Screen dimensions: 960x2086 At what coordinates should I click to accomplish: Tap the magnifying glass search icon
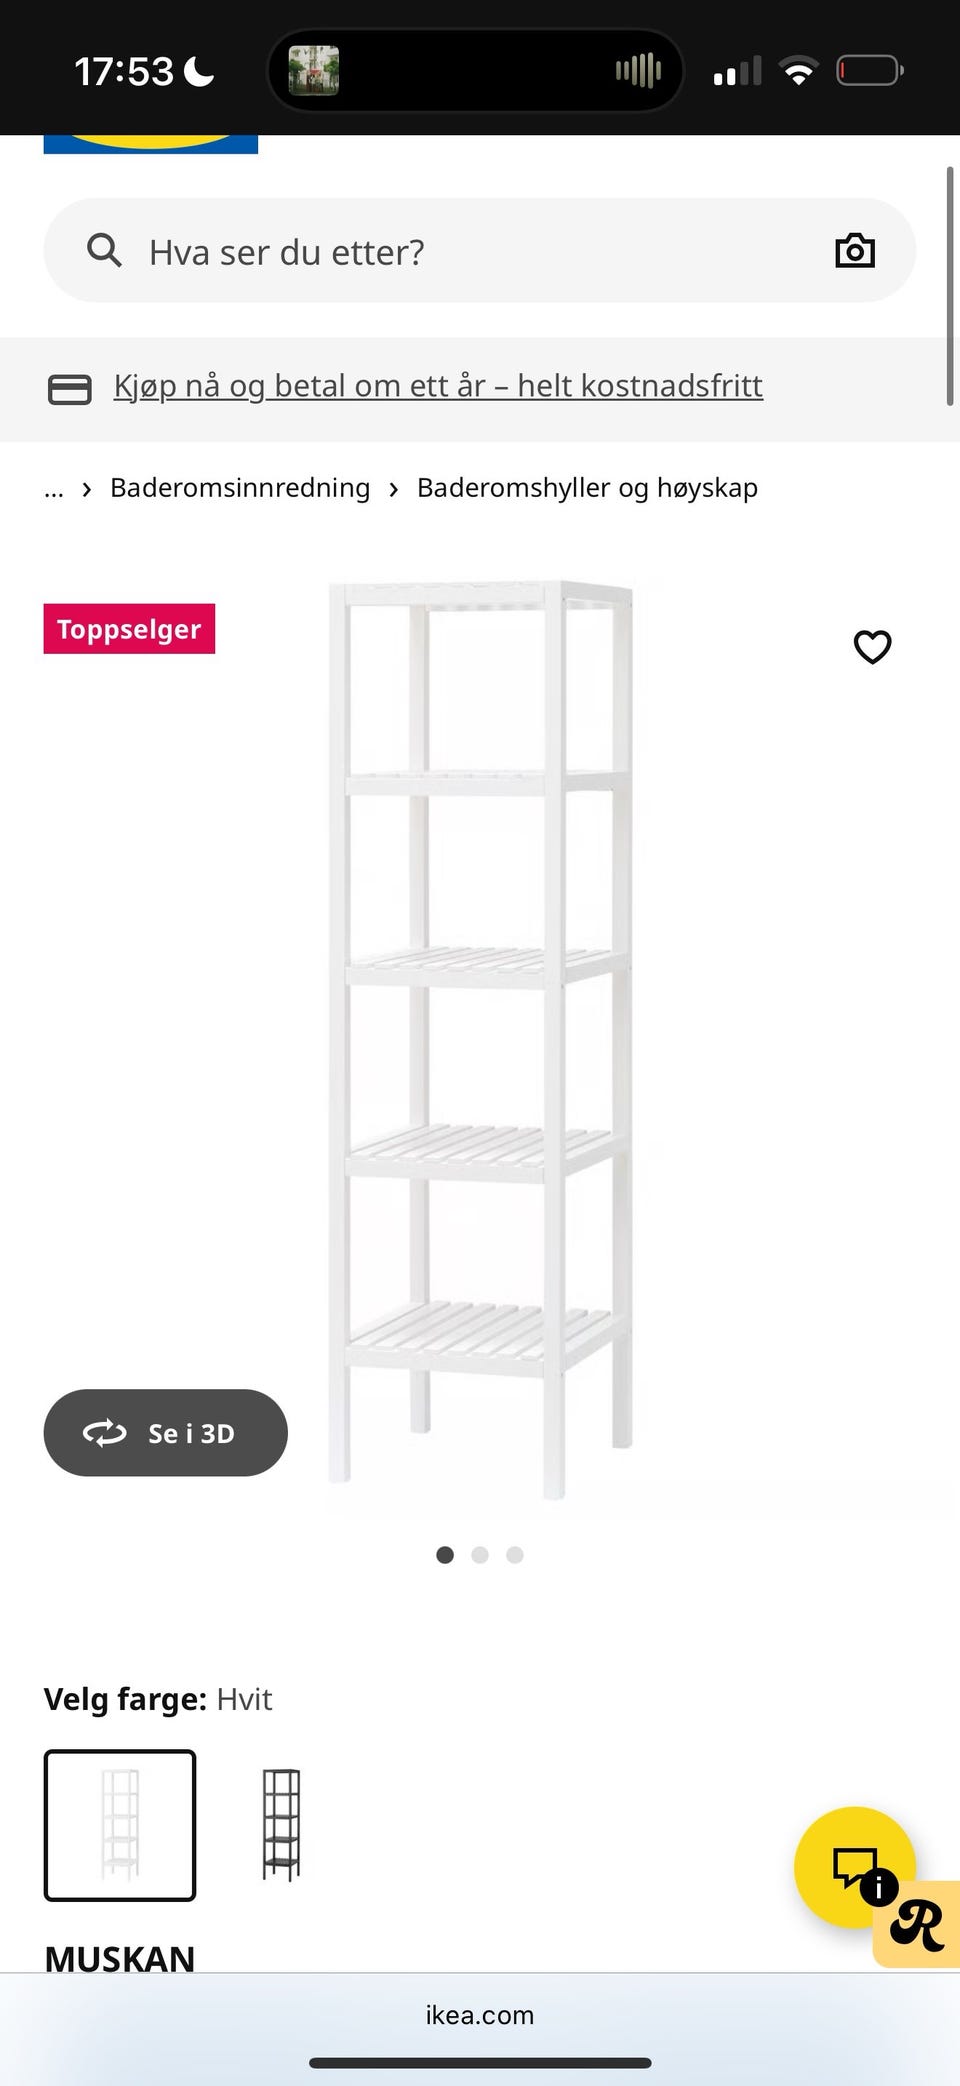pyautogui.click(x=104, y=250)
